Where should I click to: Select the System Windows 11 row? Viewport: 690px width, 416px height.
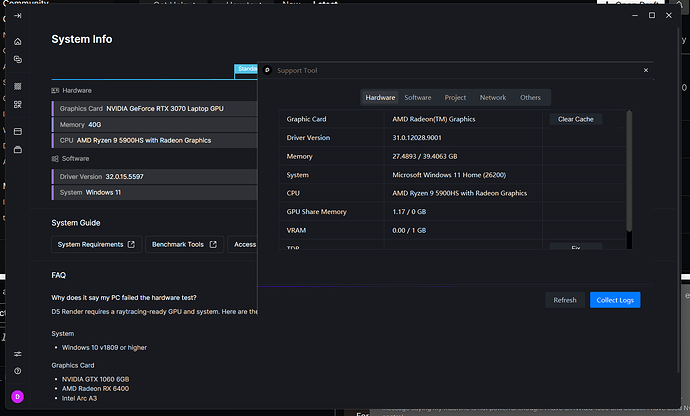pyautogui.click(x=154, y=192)
